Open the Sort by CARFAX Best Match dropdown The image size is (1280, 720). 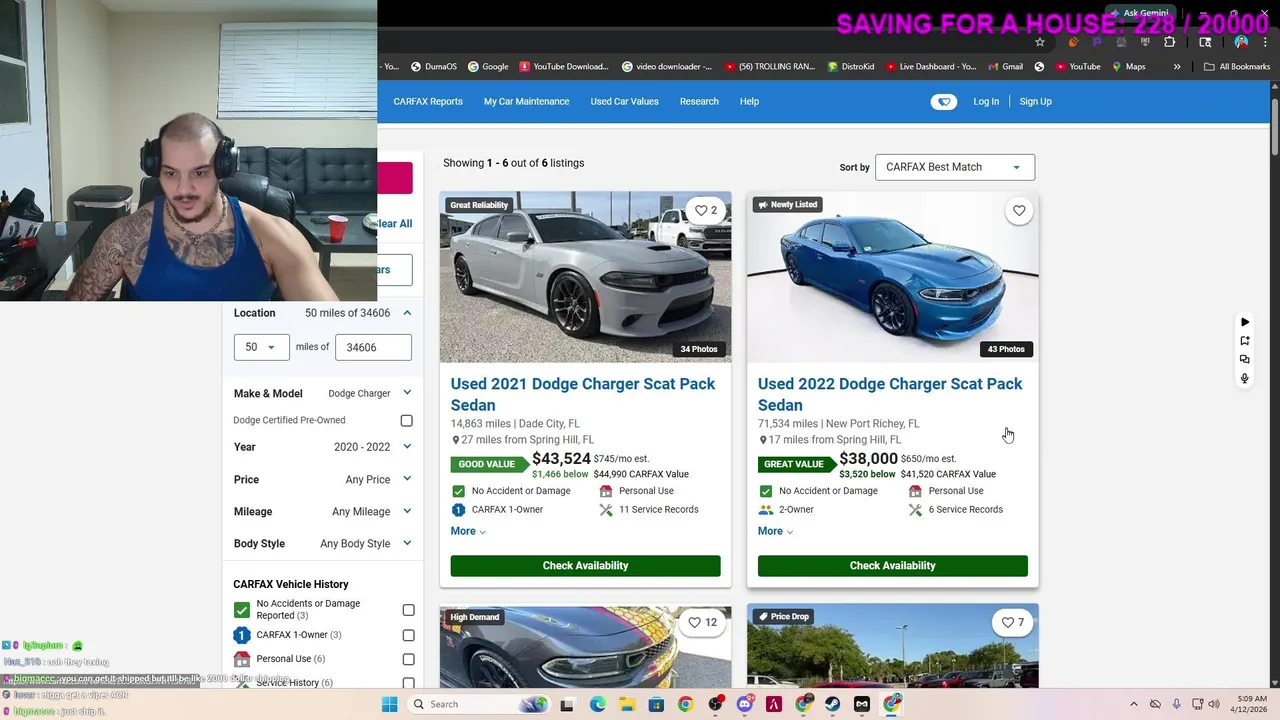954,167
